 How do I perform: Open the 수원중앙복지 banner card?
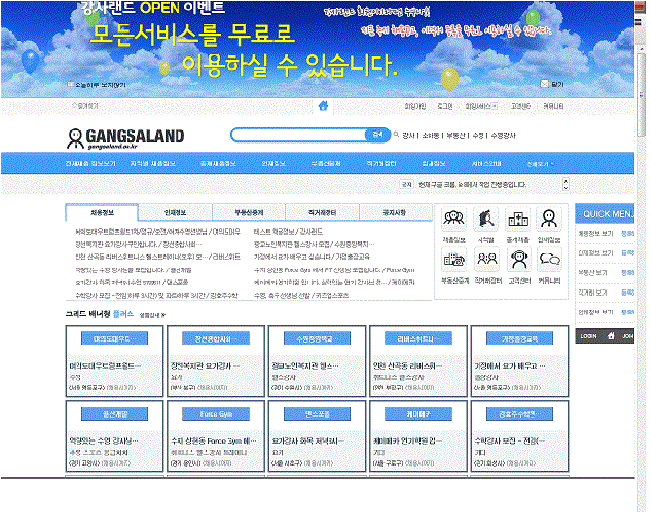click(x=317, y=361)
